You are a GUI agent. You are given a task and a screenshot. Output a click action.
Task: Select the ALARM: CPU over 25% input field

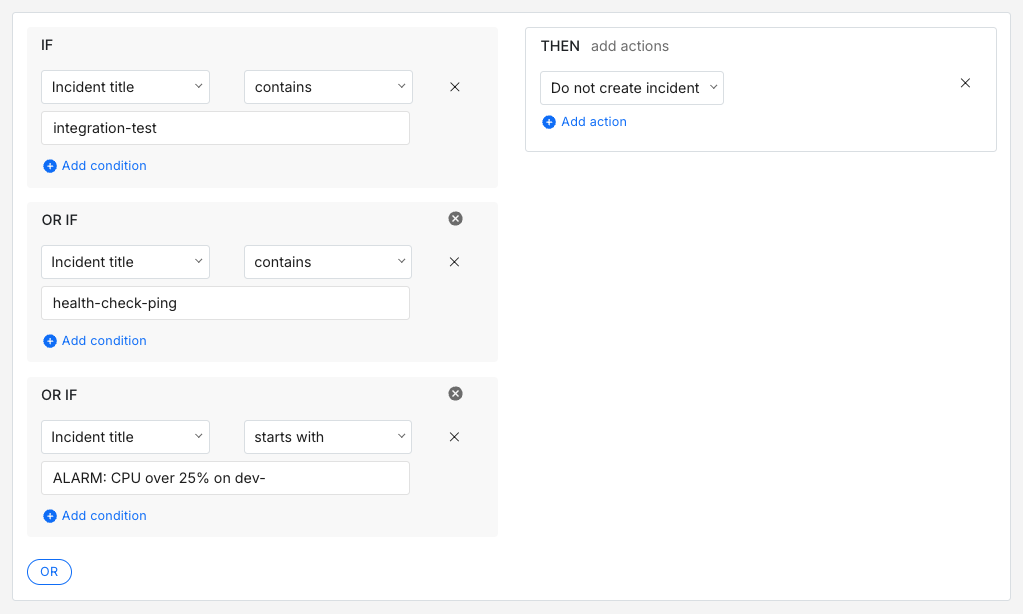point(225,477)
